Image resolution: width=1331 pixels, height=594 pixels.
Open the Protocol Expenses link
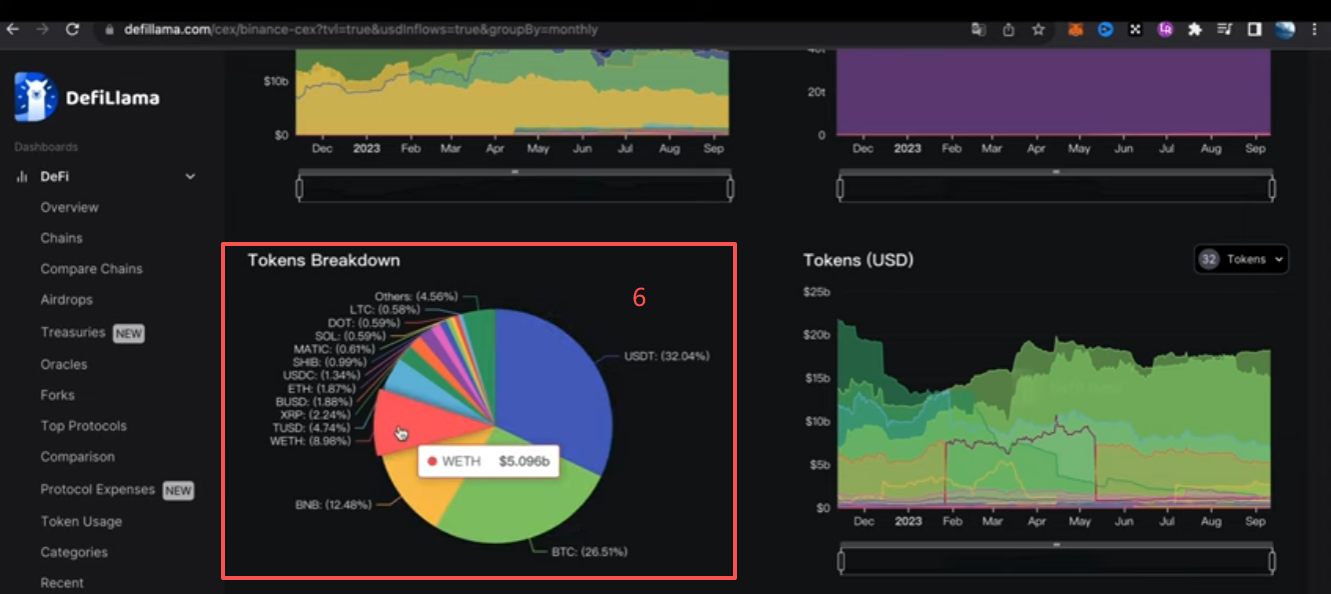pos(97,489)
